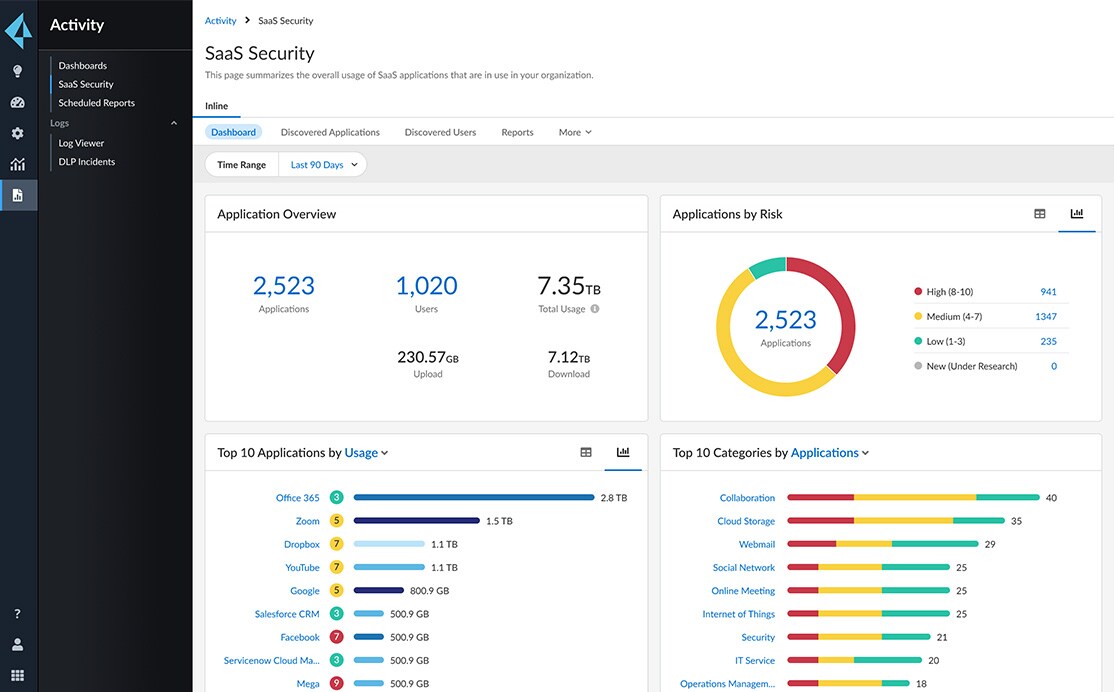
Task: Open the Applications dropdown in Top 10 Categories
Action: pyautogui.click(x=828, y=452)
